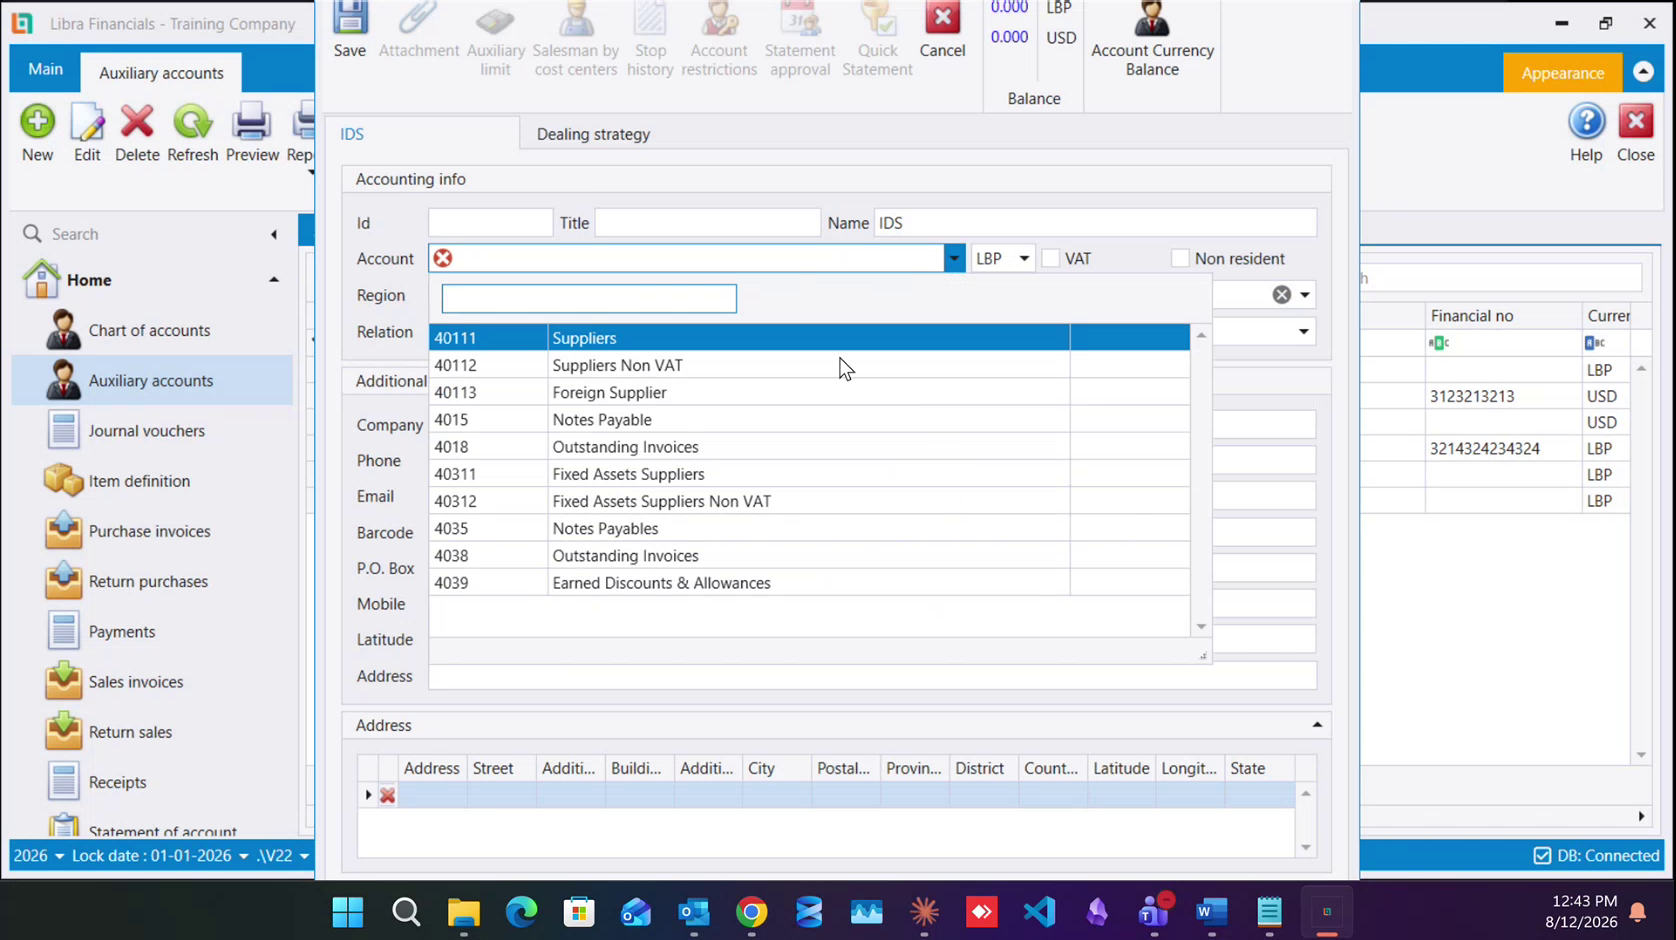Collapse the Home section in sidebar
This screenshot has height=940, width=1676.
[274, 280]
